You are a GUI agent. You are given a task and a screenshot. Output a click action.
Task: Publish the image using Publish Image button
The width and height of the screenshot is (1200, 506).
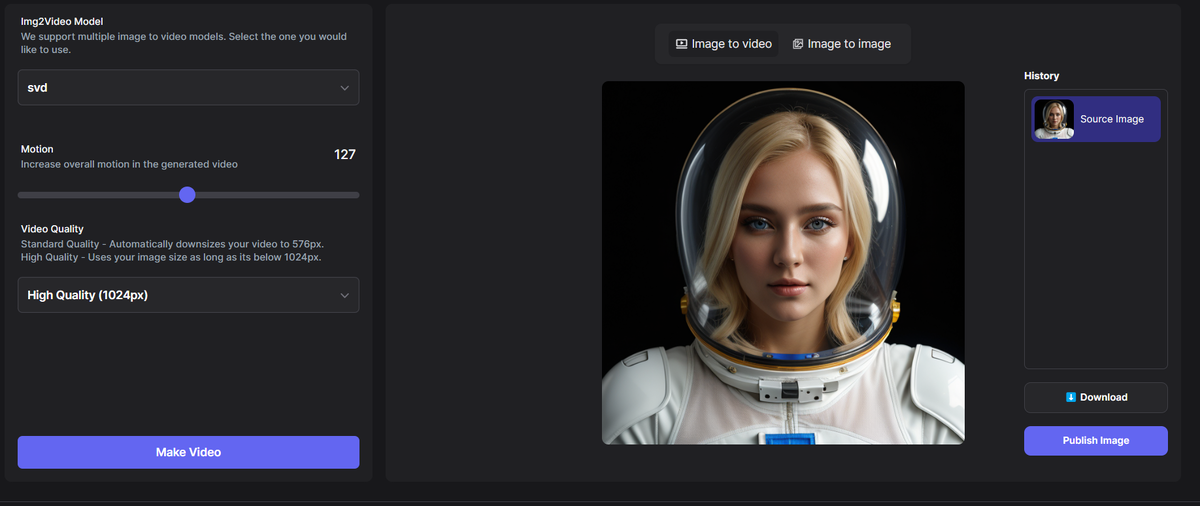tap(1096, 440)
